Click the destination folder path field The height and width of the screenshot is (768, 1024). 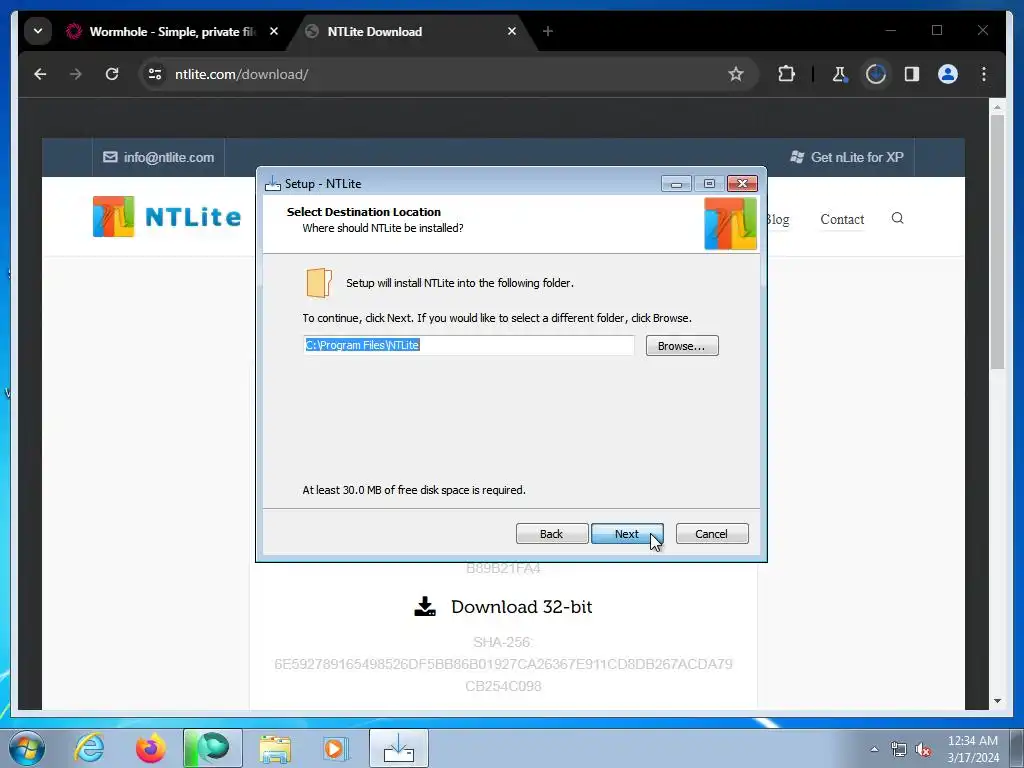click(469, 345)
